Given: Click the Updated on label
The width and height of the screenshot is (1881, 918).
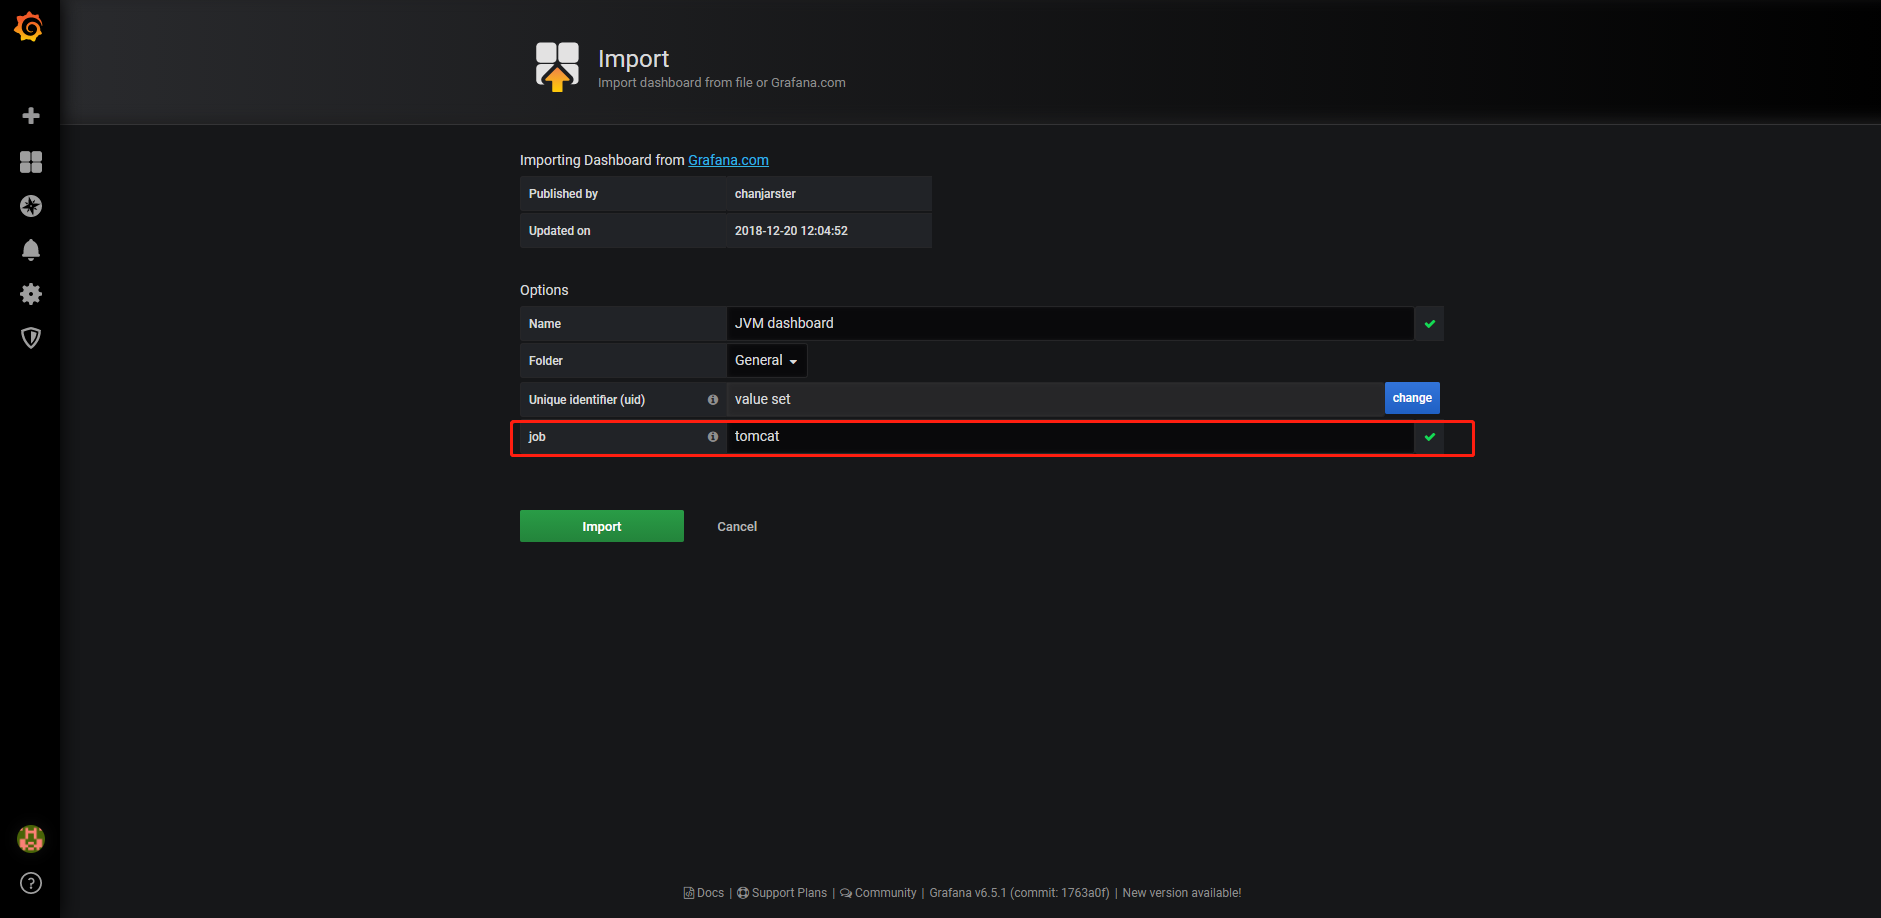Looking at the screenshot, I should click(x=559, y=231).
